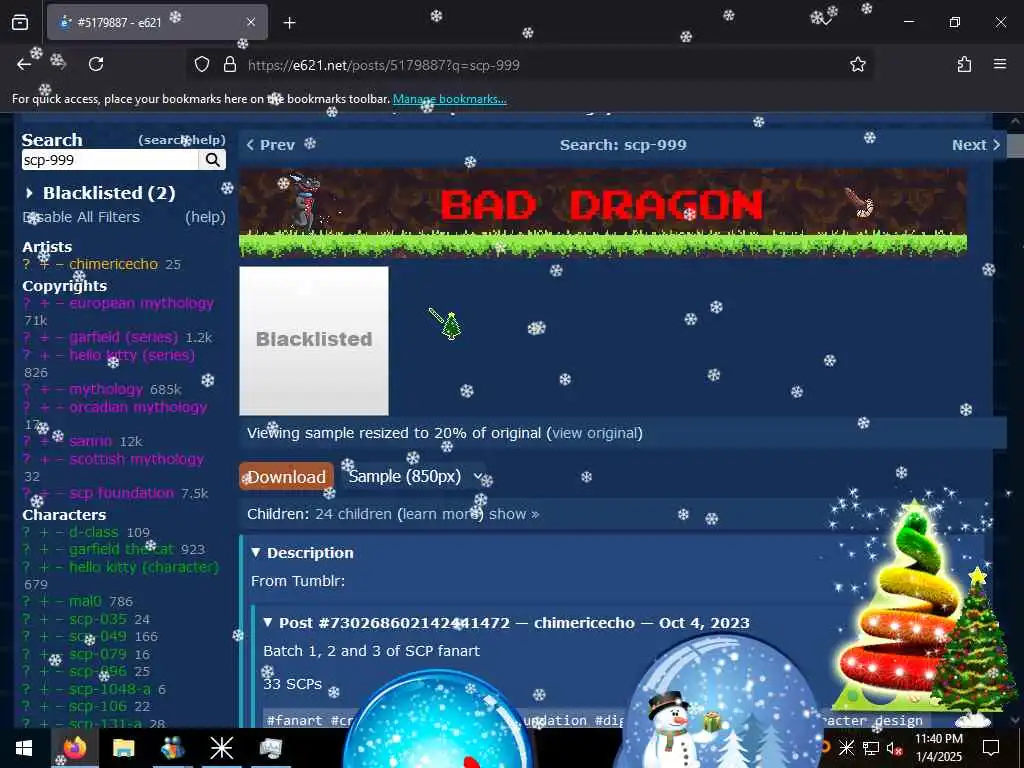
Task: Open the scp-035 character tag
Action: 98,618
